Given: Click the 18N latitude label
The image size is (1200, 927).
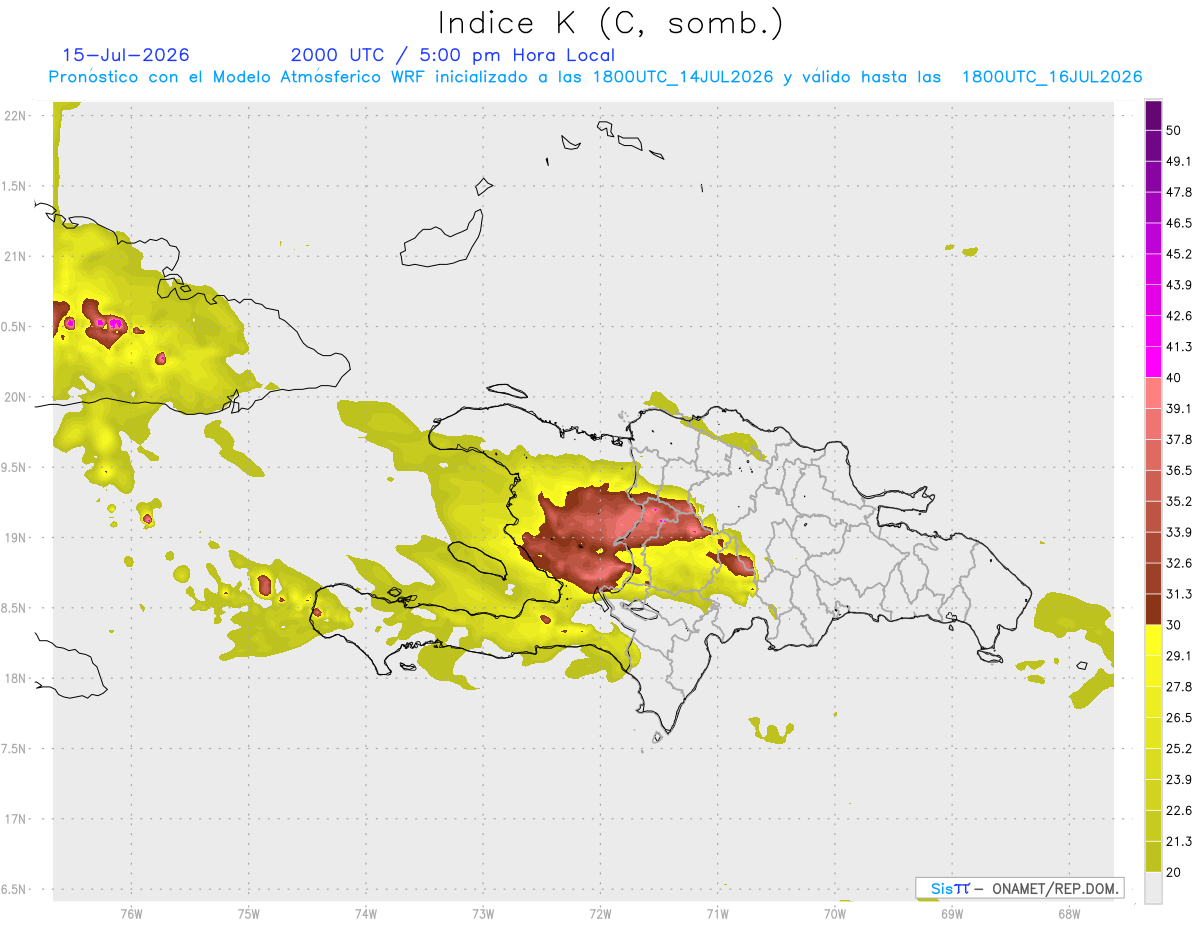Looking at the screenshot, I should 15,678.
